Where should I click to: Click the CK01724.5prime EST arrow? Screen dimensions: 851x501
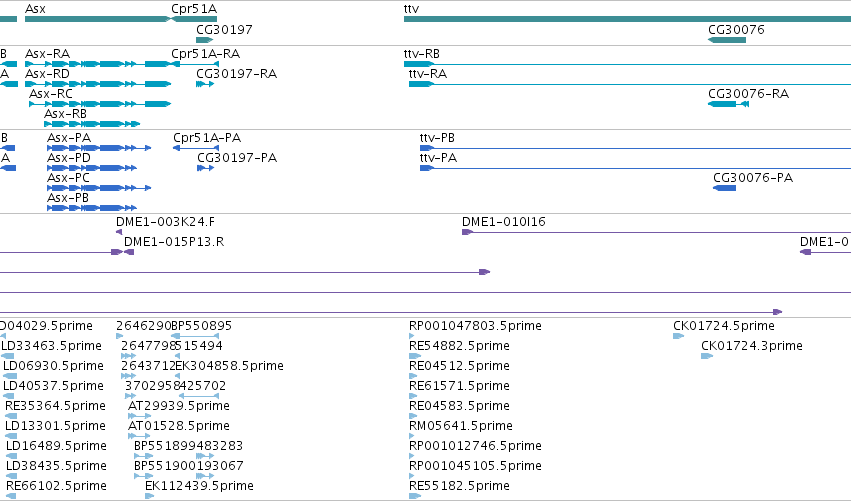tap(678, 336)
